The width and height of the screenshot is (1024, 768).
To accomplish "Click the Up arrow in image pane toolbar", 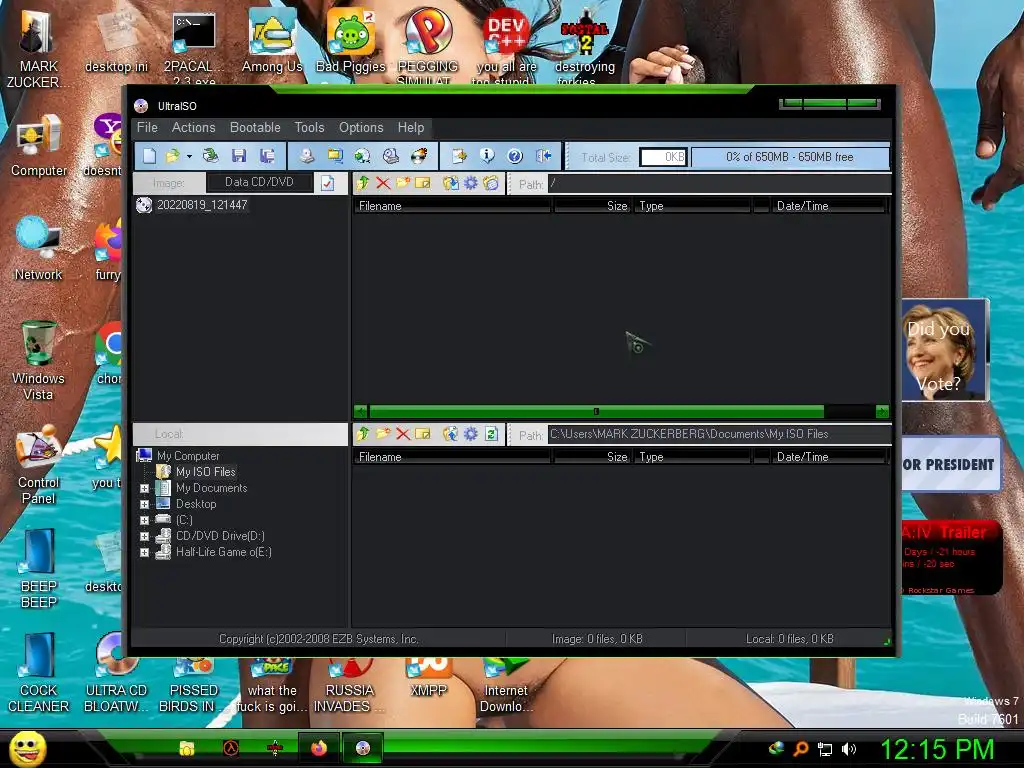I will point(363,183).
